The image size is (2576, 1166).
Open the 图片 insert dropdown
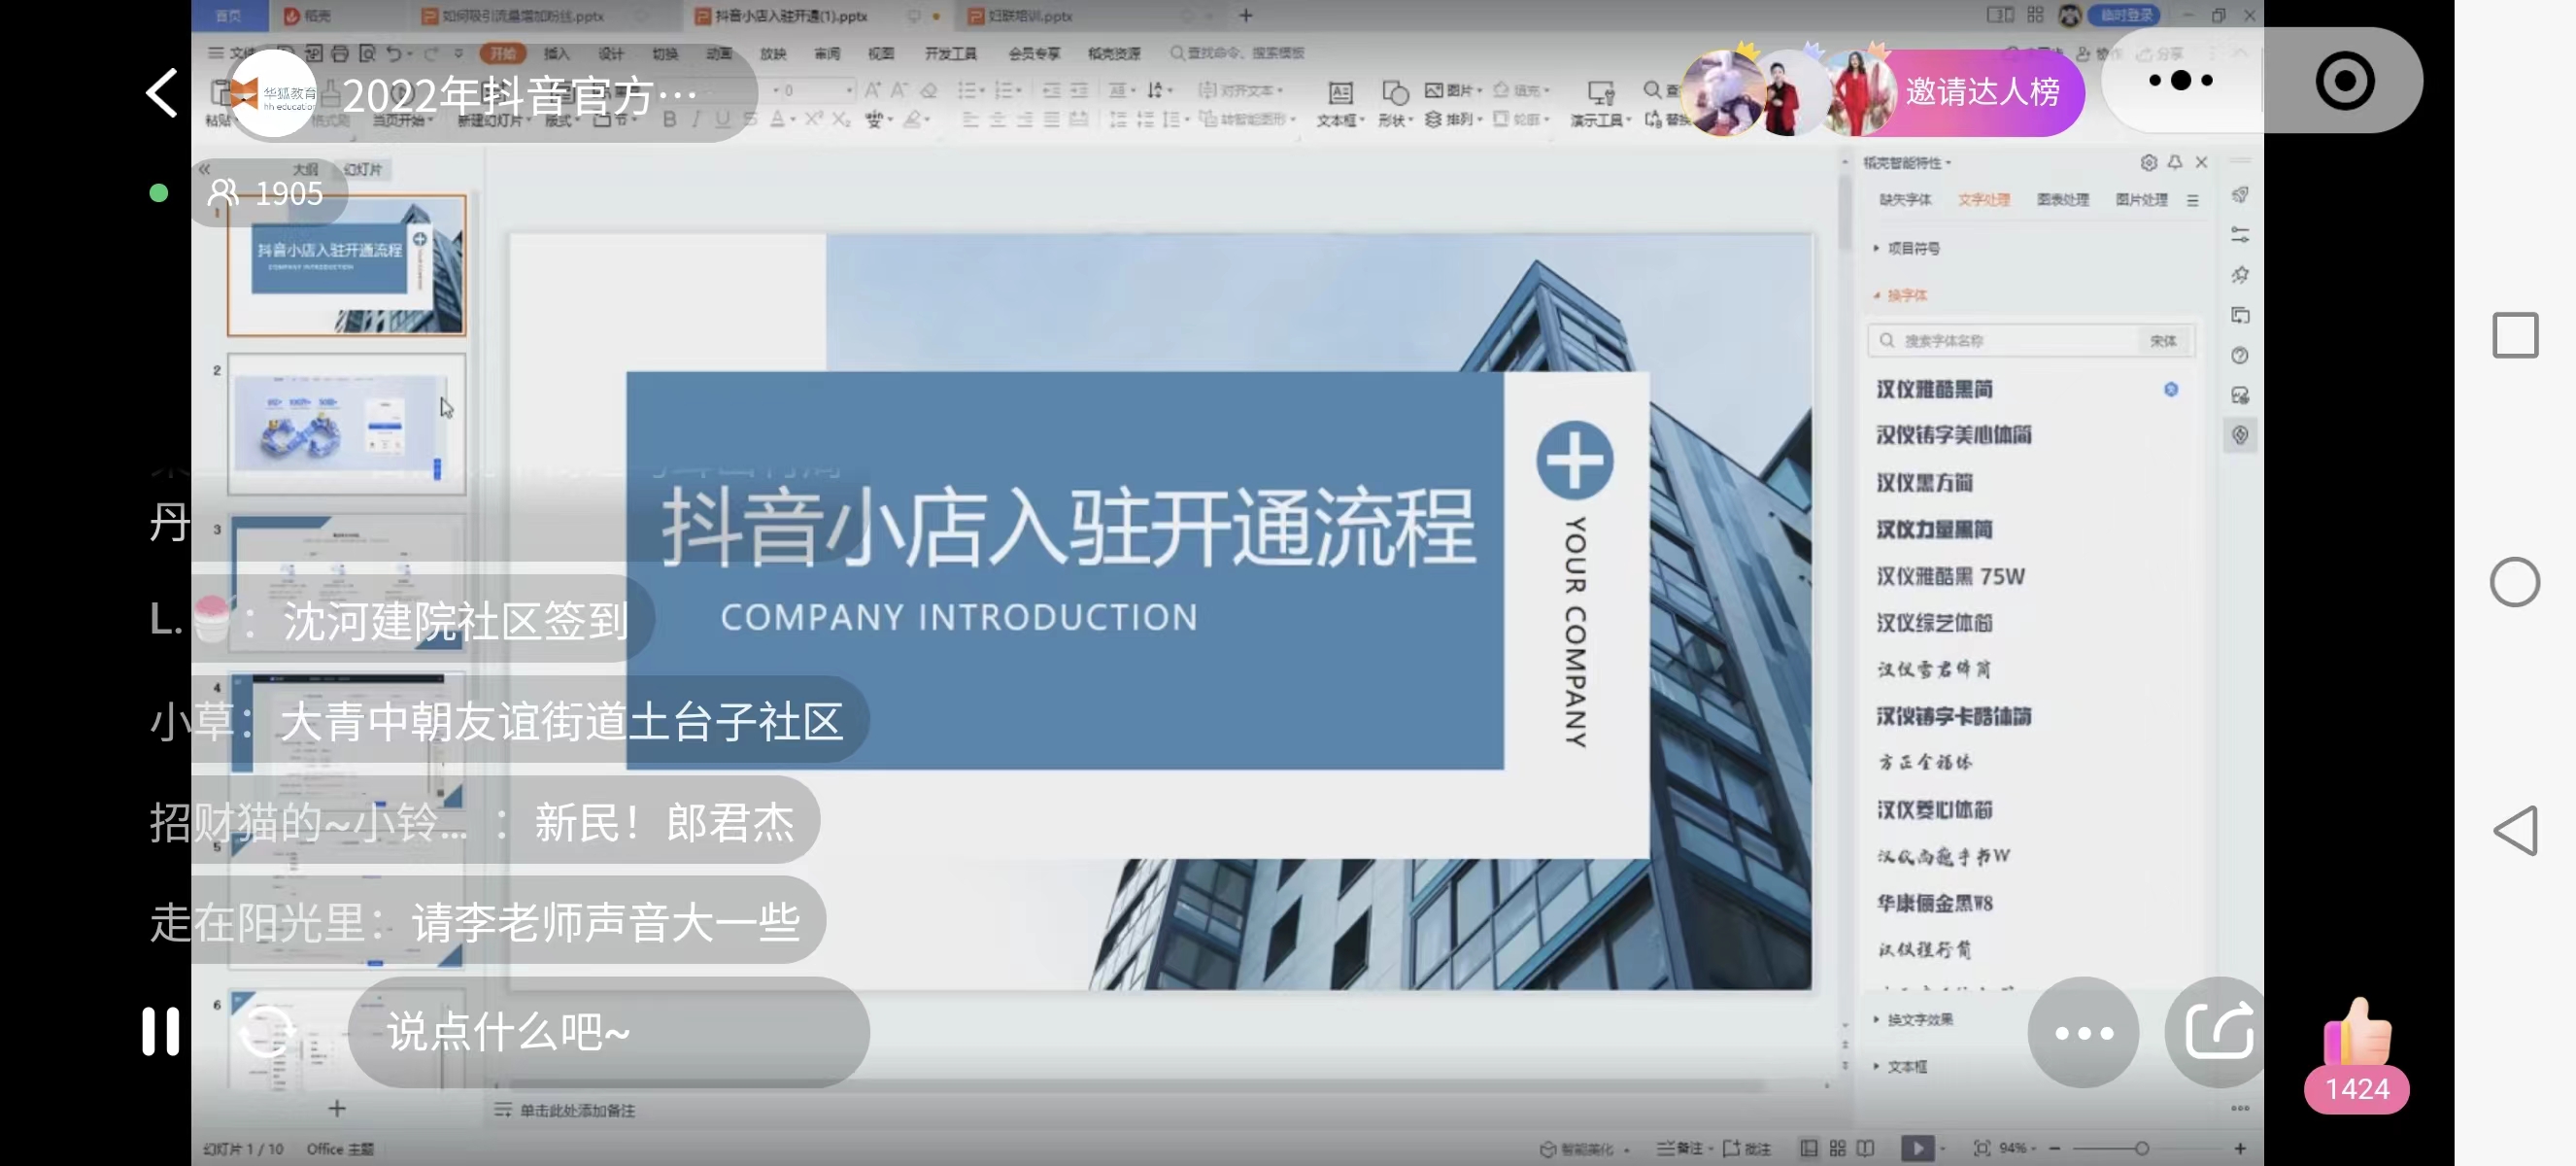(1454, 90)
